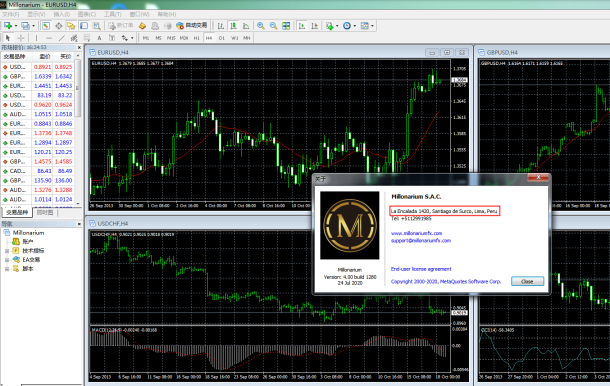The width and height of the screenshot is (610, 386).
Task: Toggle the AutoTrading button
Action: click(x=192, y=26)
